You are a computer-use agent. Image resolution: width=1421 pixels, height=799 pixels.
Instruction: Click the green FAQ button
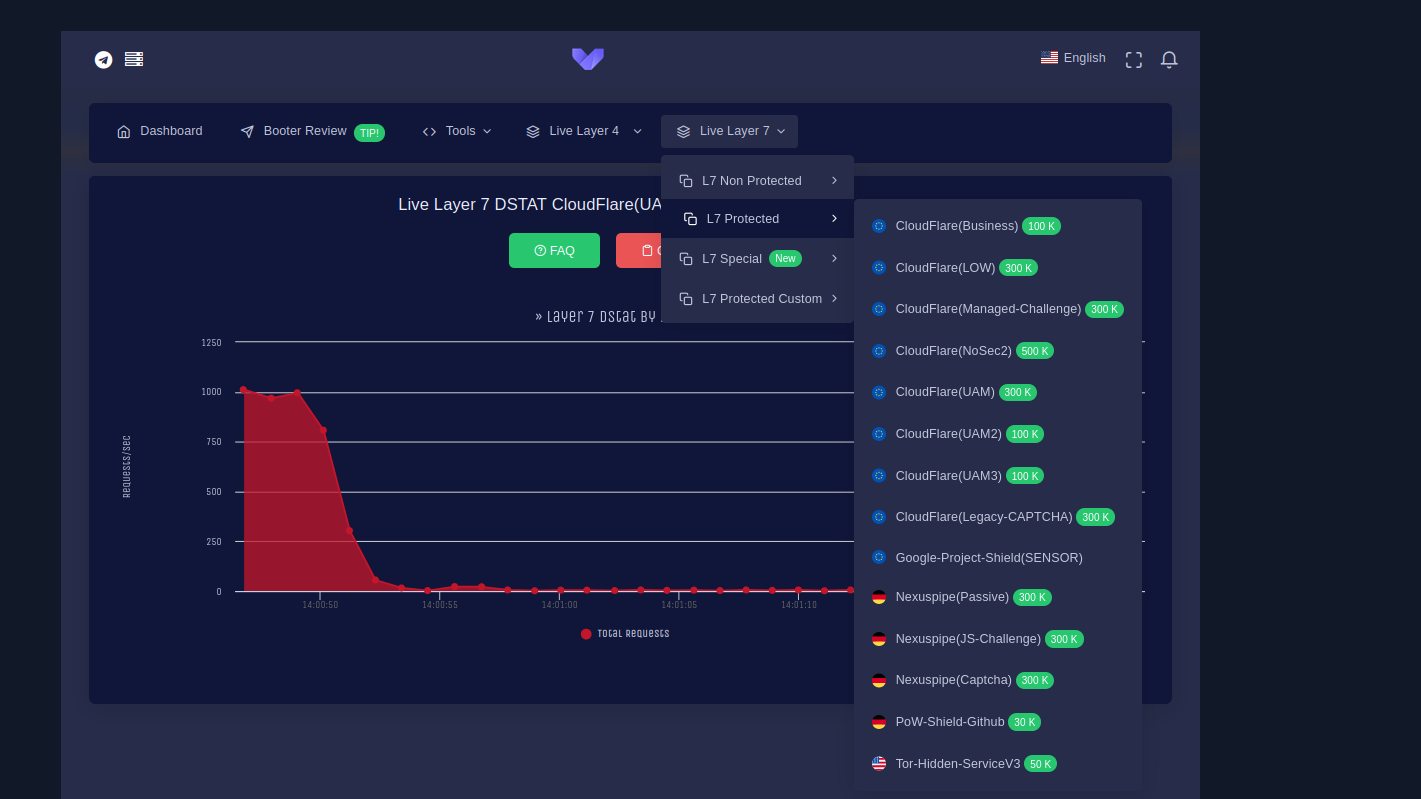coord(554,250)
